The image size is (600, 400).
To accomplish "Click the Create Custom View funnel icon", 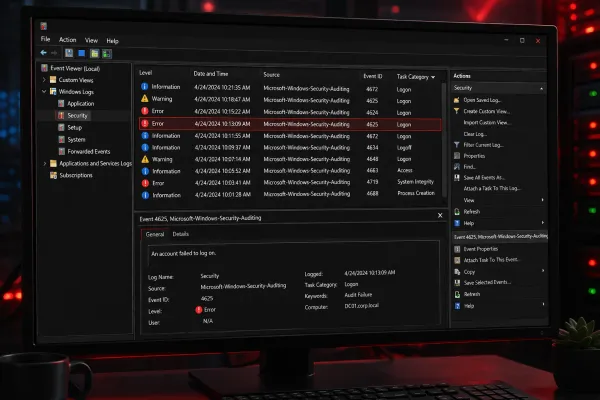I will click(x=456, y=111).
